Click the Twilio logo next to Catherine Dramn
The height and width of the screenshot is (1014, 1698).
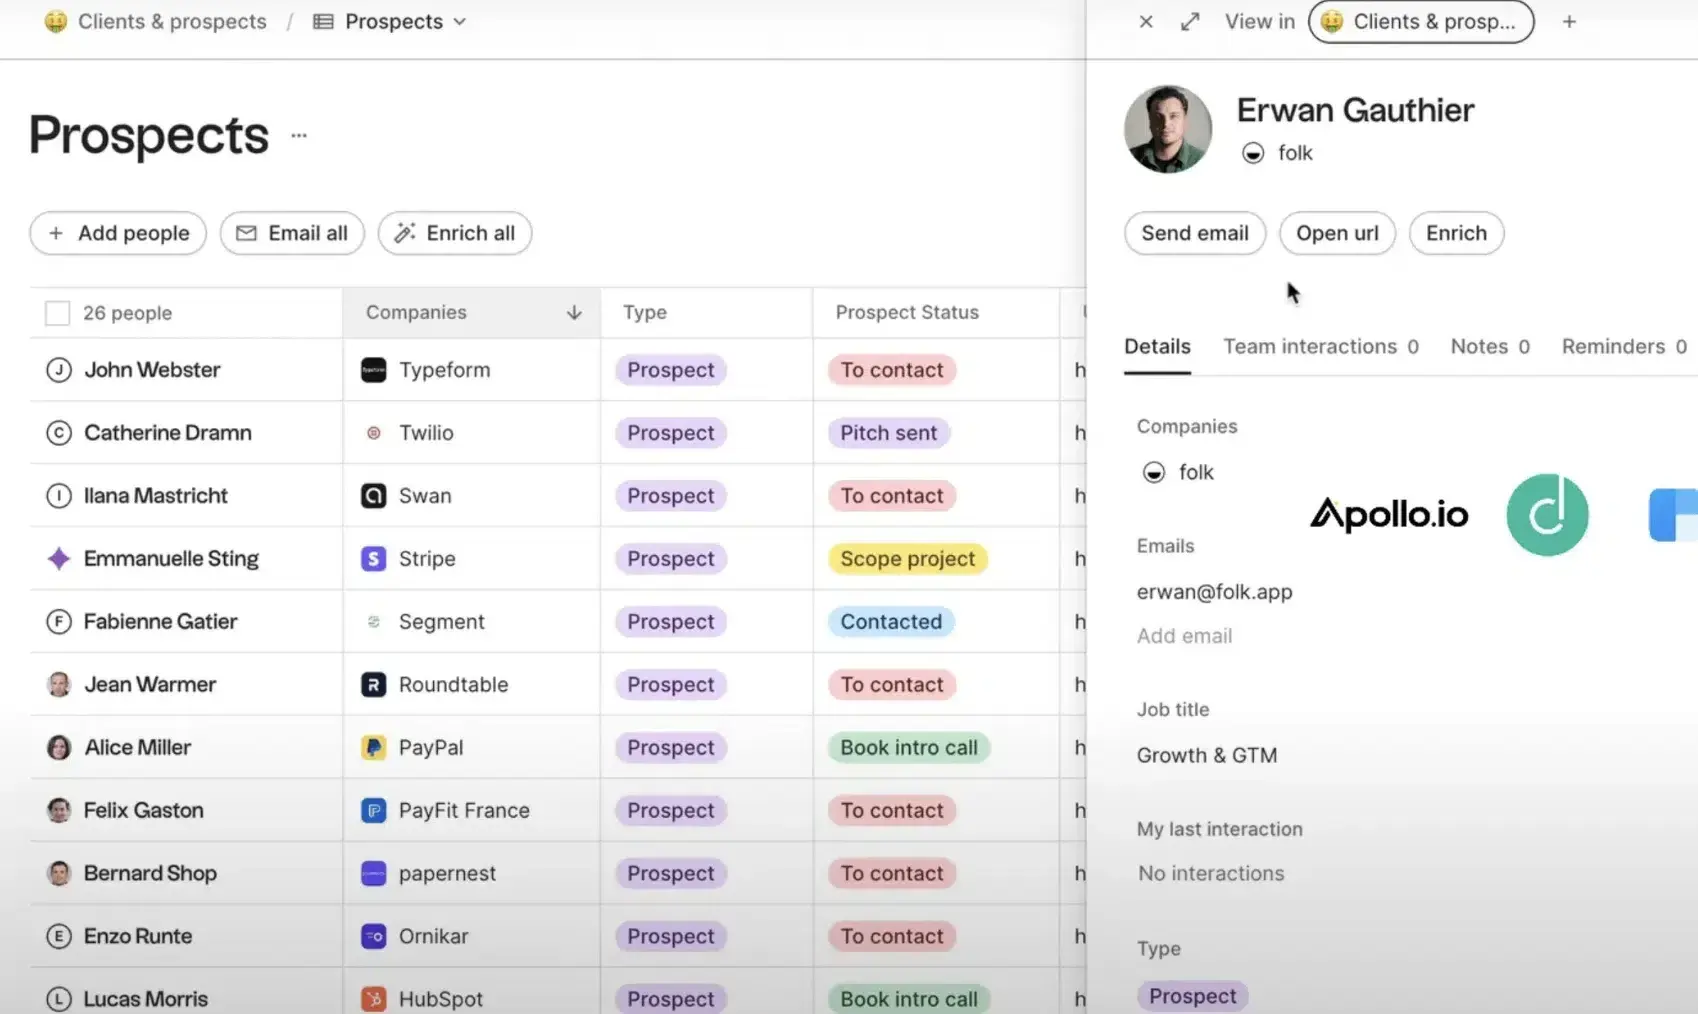tap(373, 432)
